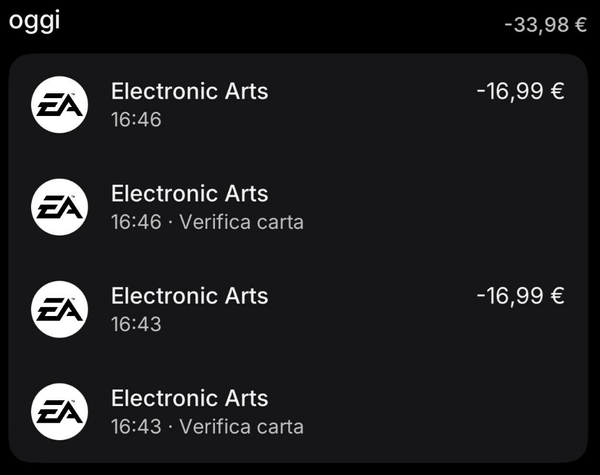Click the "Verifica carta" label at 16:43
Image resolution: width=600 pixels, height=475 pixels.
click(x=241, y=426)
